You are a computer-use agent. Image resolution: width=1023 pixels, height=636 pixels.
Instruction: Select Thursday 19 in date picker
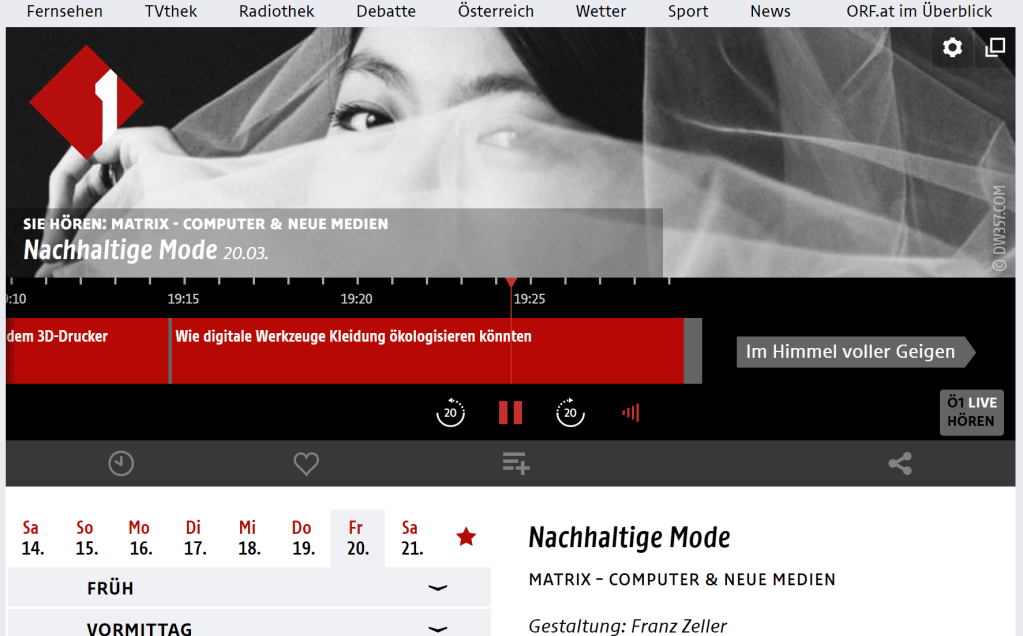tap(302, 538)
